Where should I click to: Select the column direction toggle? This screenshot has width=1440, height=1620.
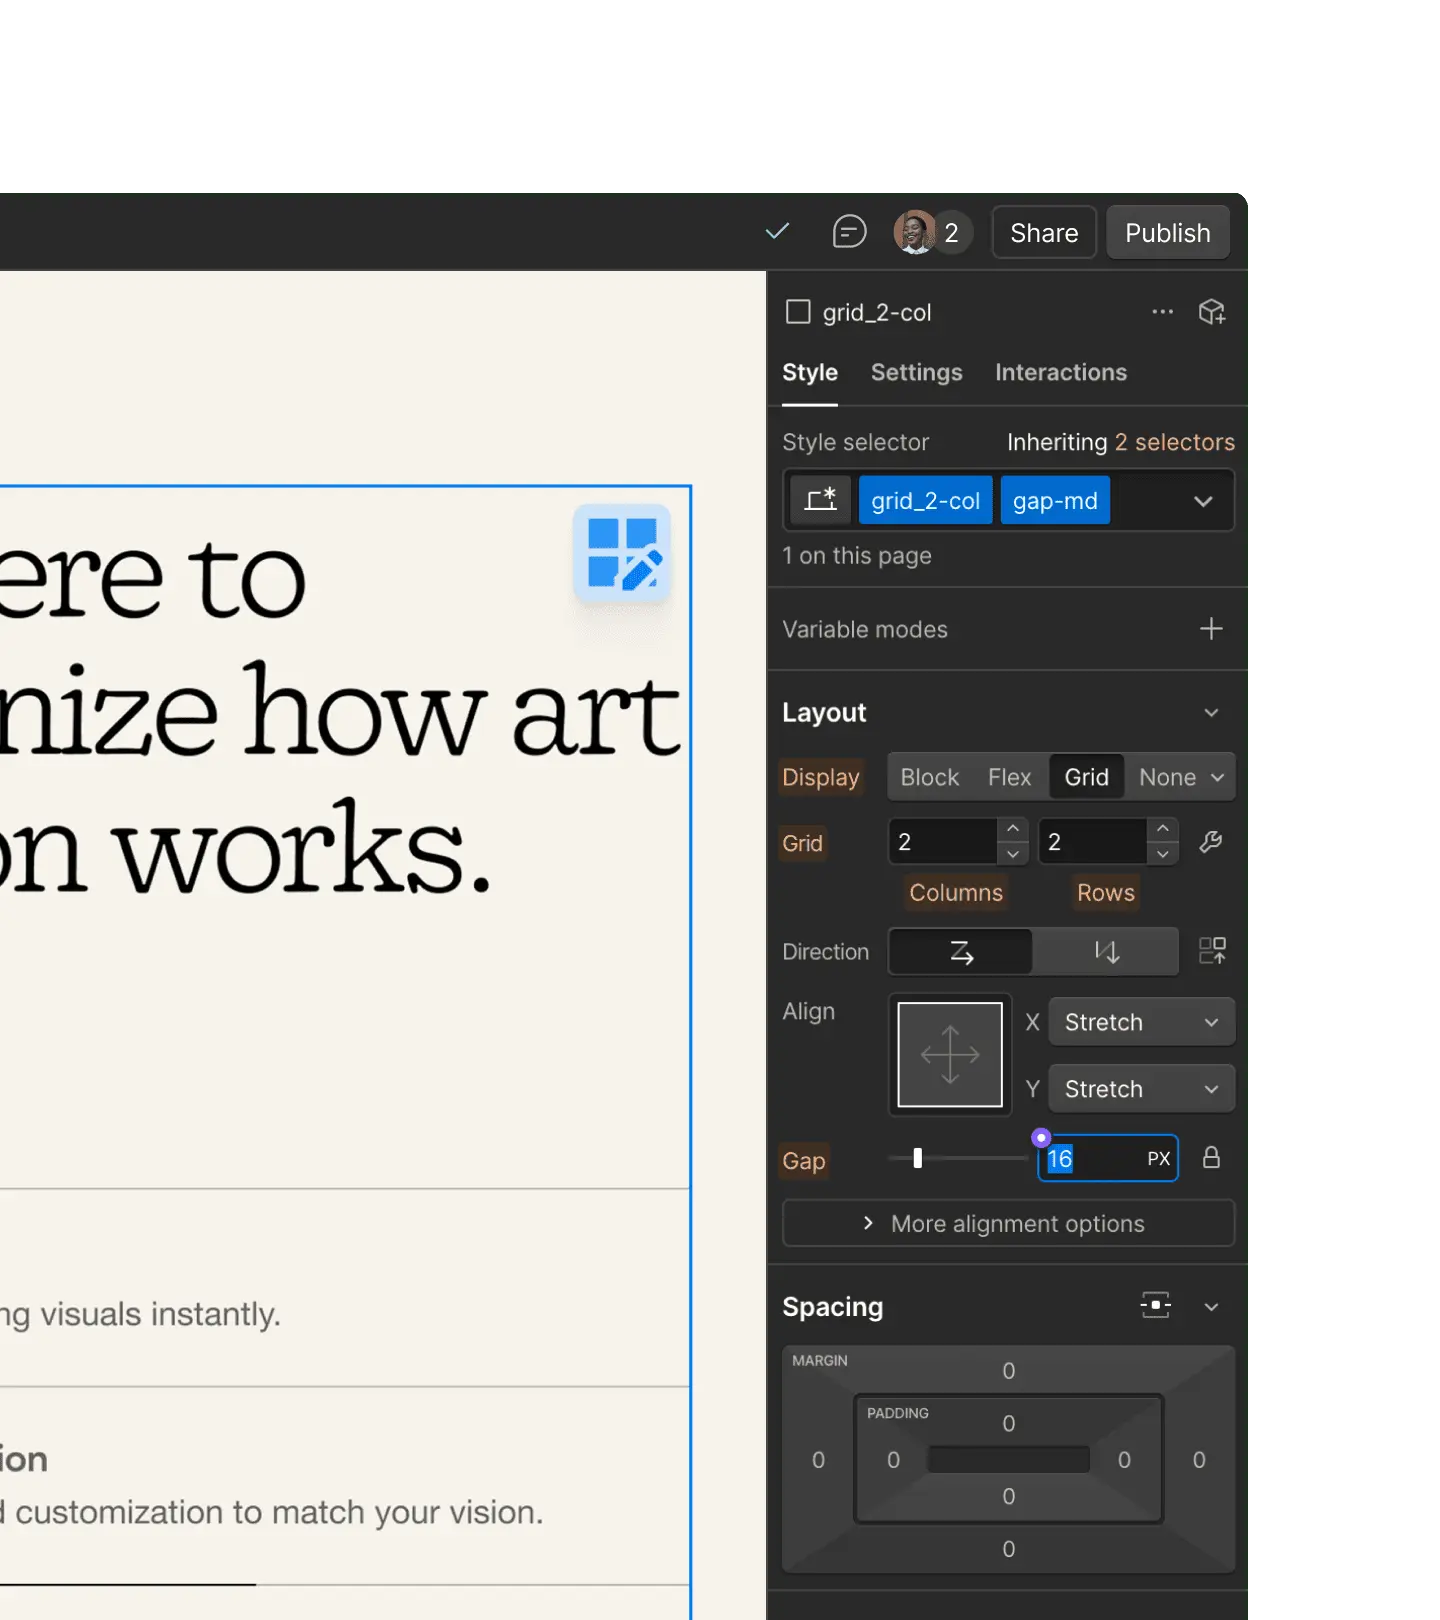pos(1106,952)
